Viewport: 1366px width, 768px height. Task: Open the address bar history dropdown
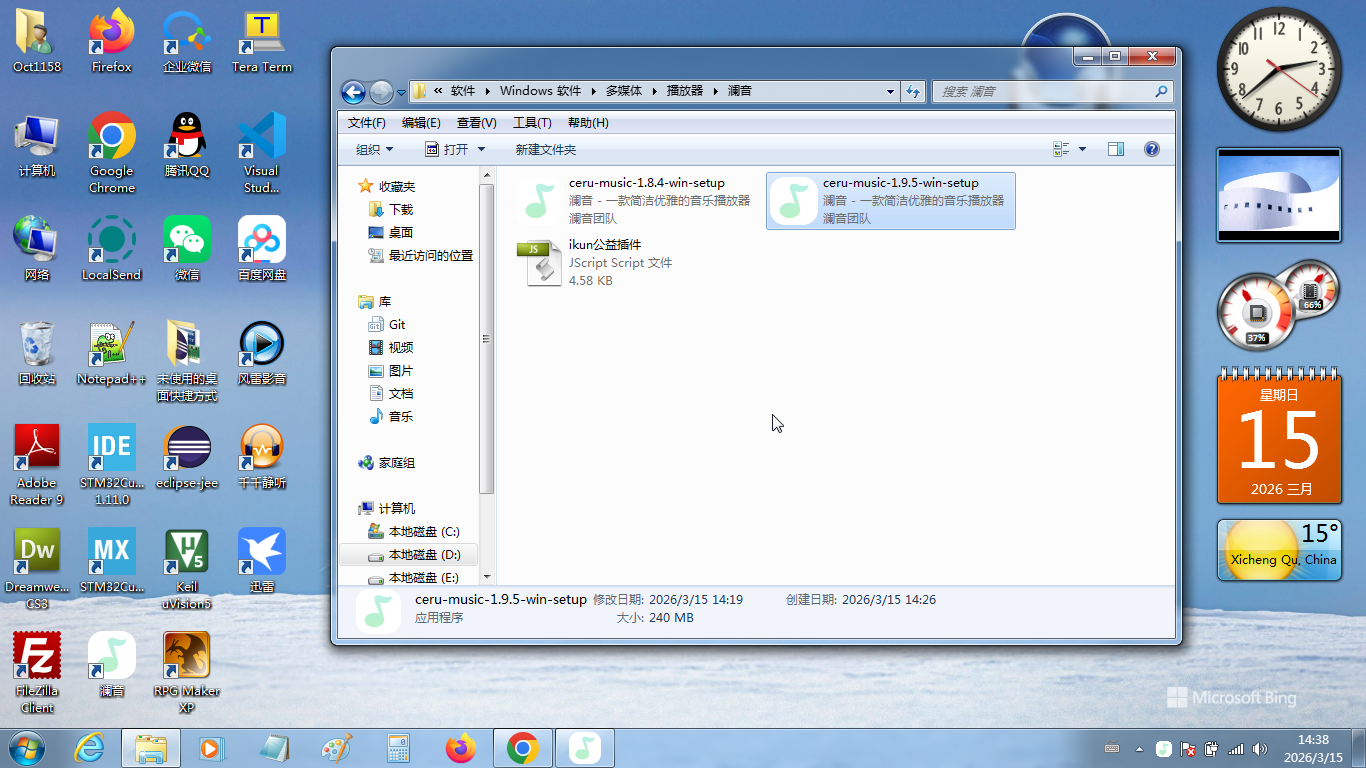(890, 91)
